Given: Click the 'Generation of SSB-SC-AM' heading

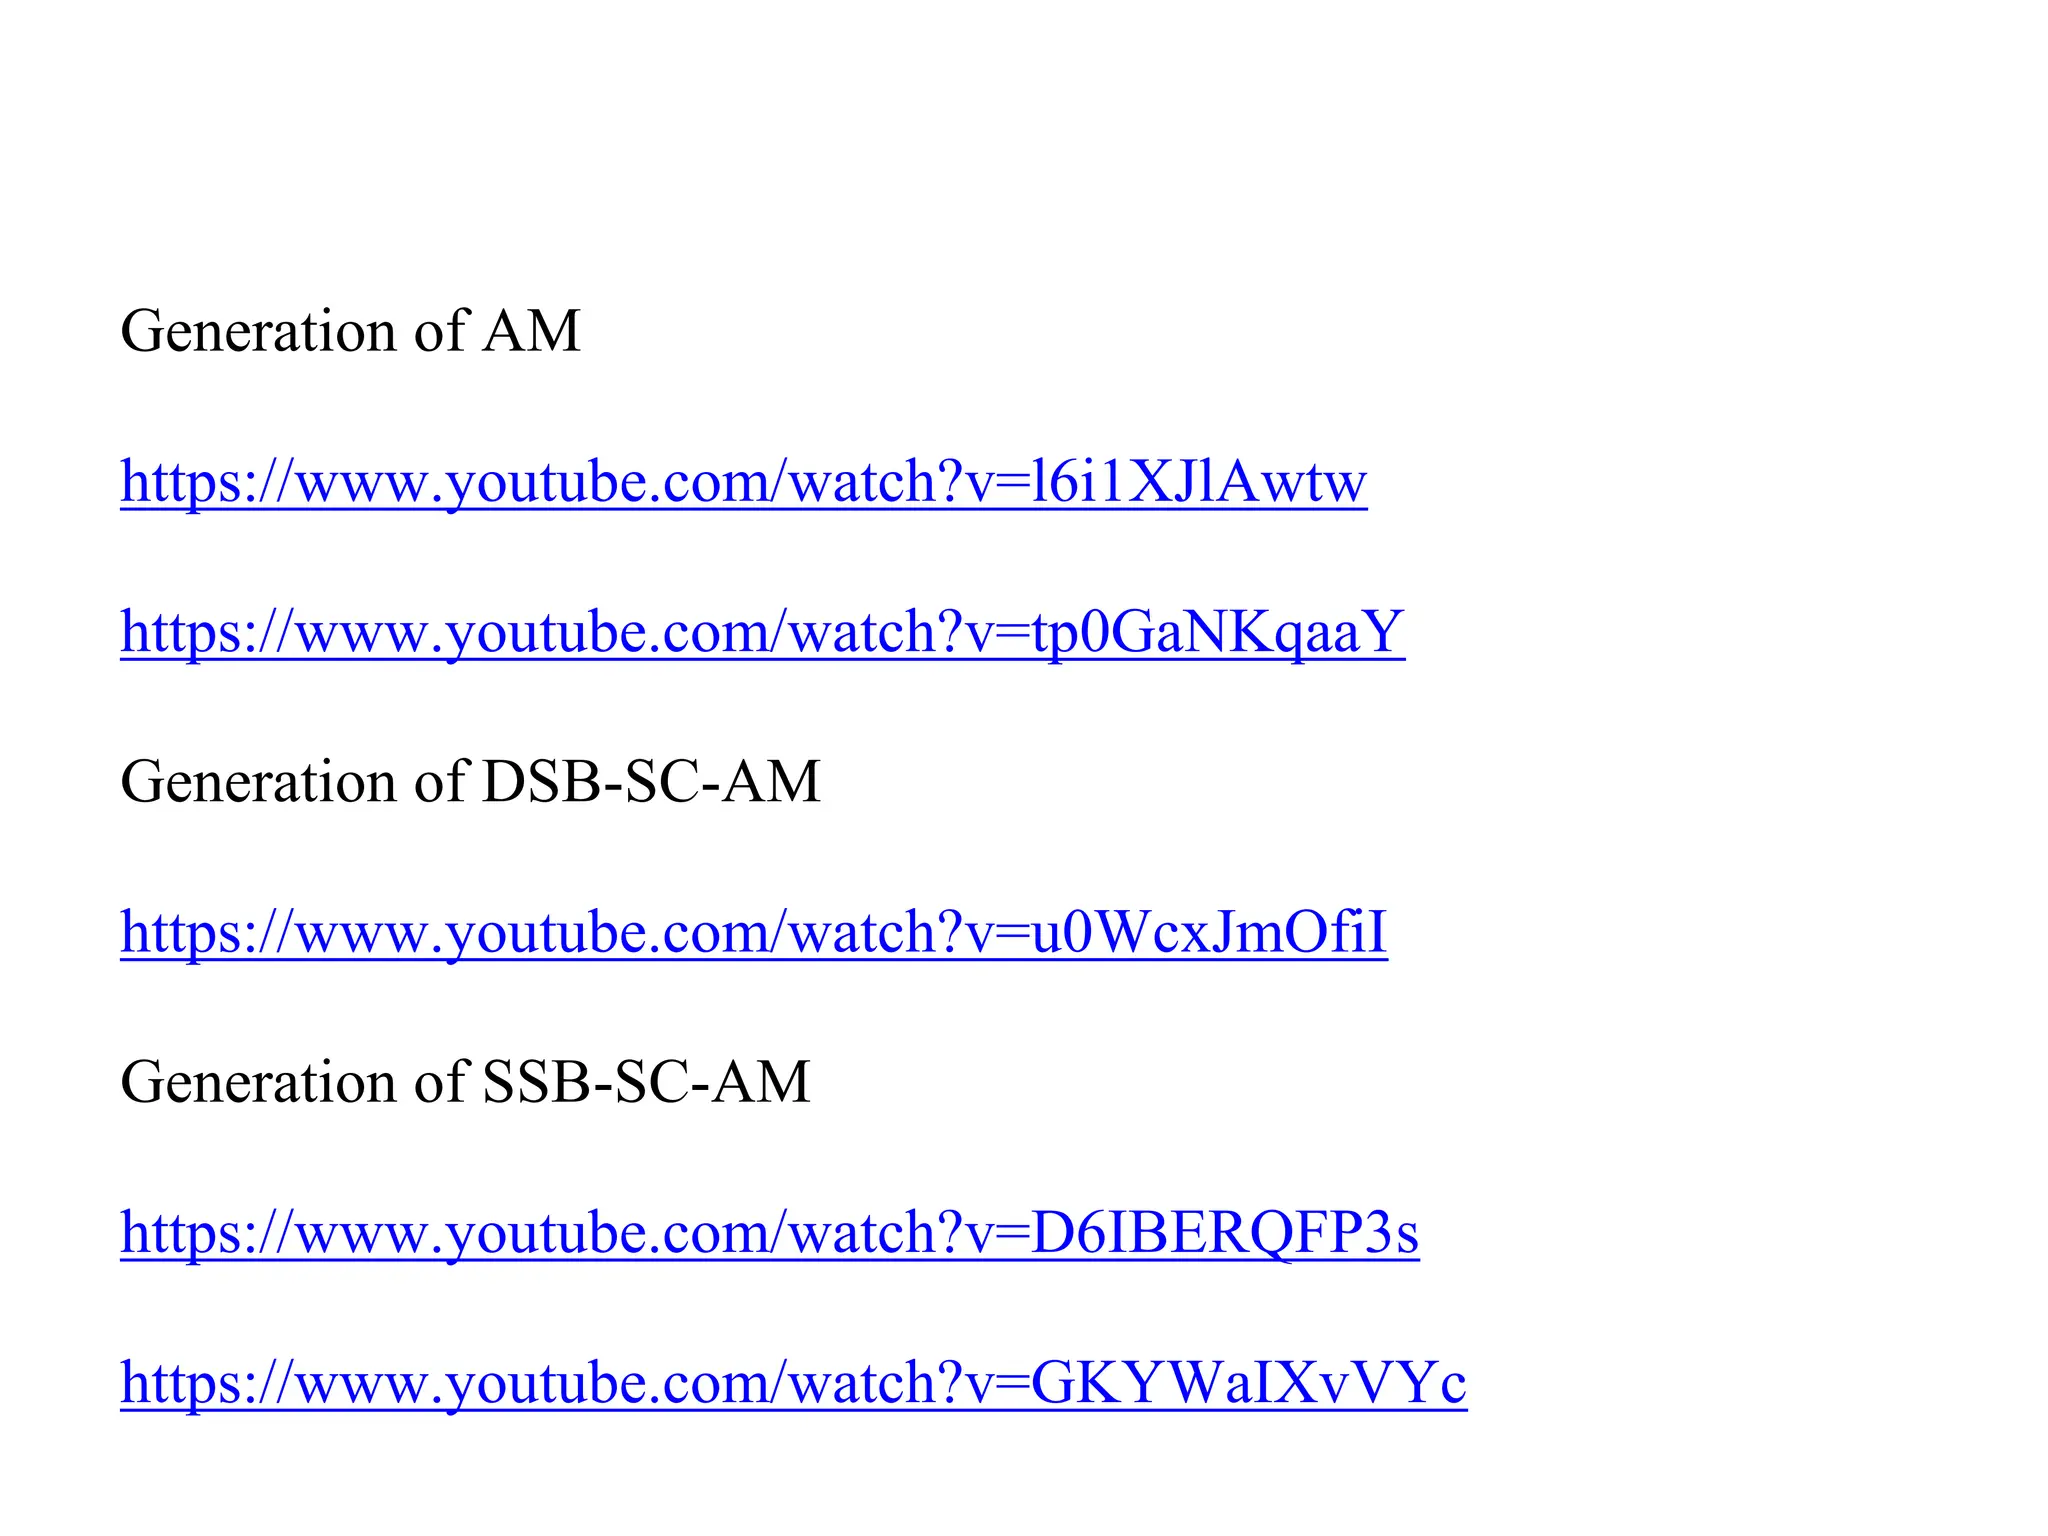Looking at the screenshot, I should pyautogui.click(x=465, y=1081).
